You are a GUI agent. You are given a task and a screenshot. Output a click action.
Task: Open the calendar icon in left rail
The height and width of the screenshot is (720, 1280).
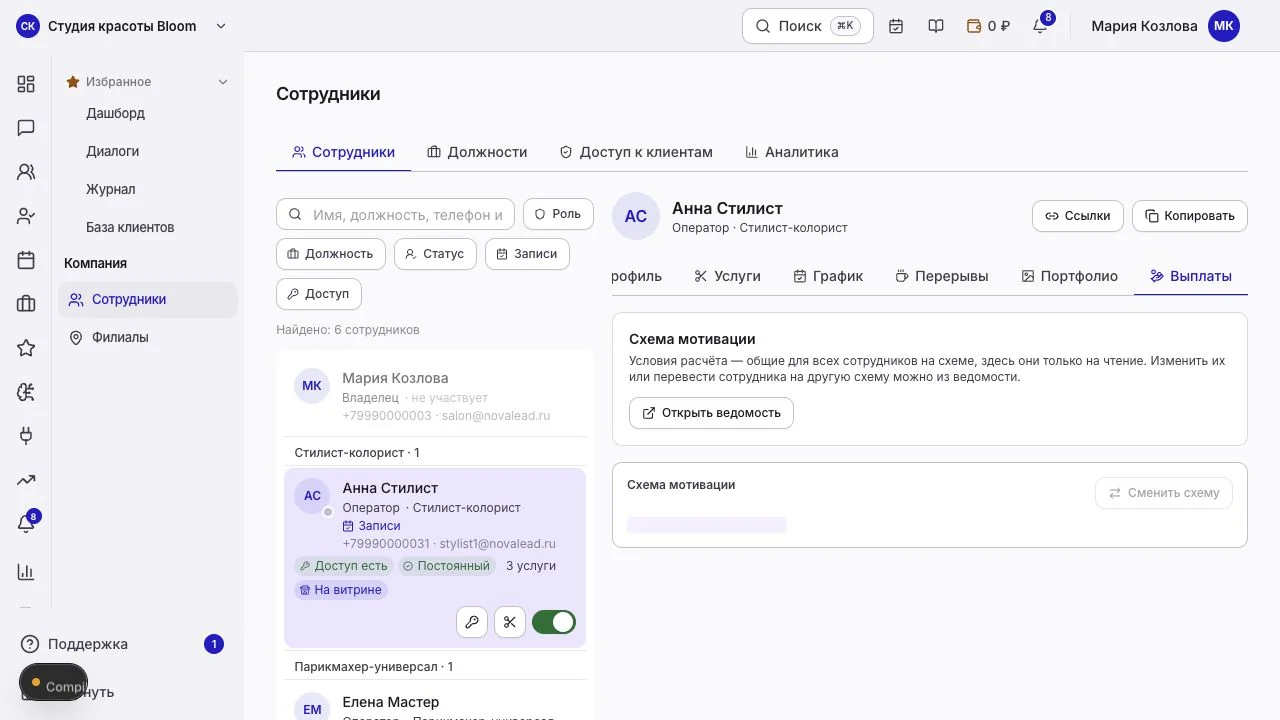(26, 260)
